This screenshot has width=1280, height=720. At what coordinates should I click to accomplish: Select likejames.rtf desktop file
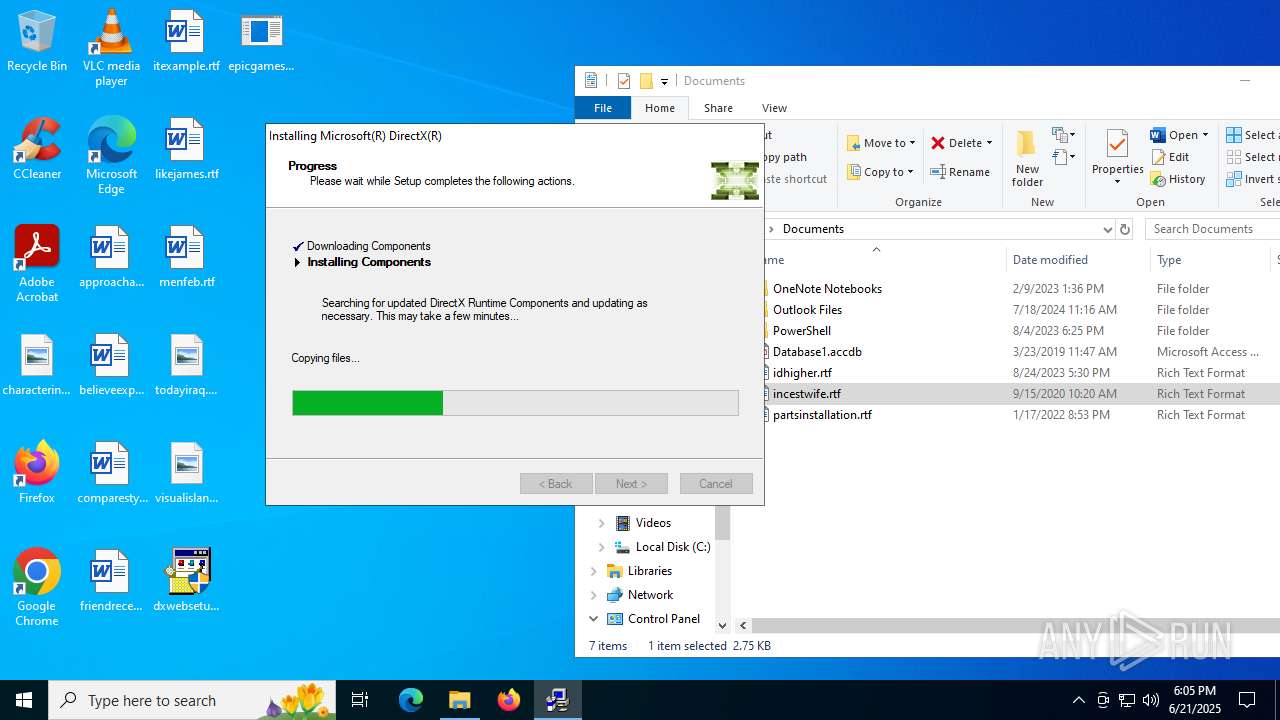186,150
